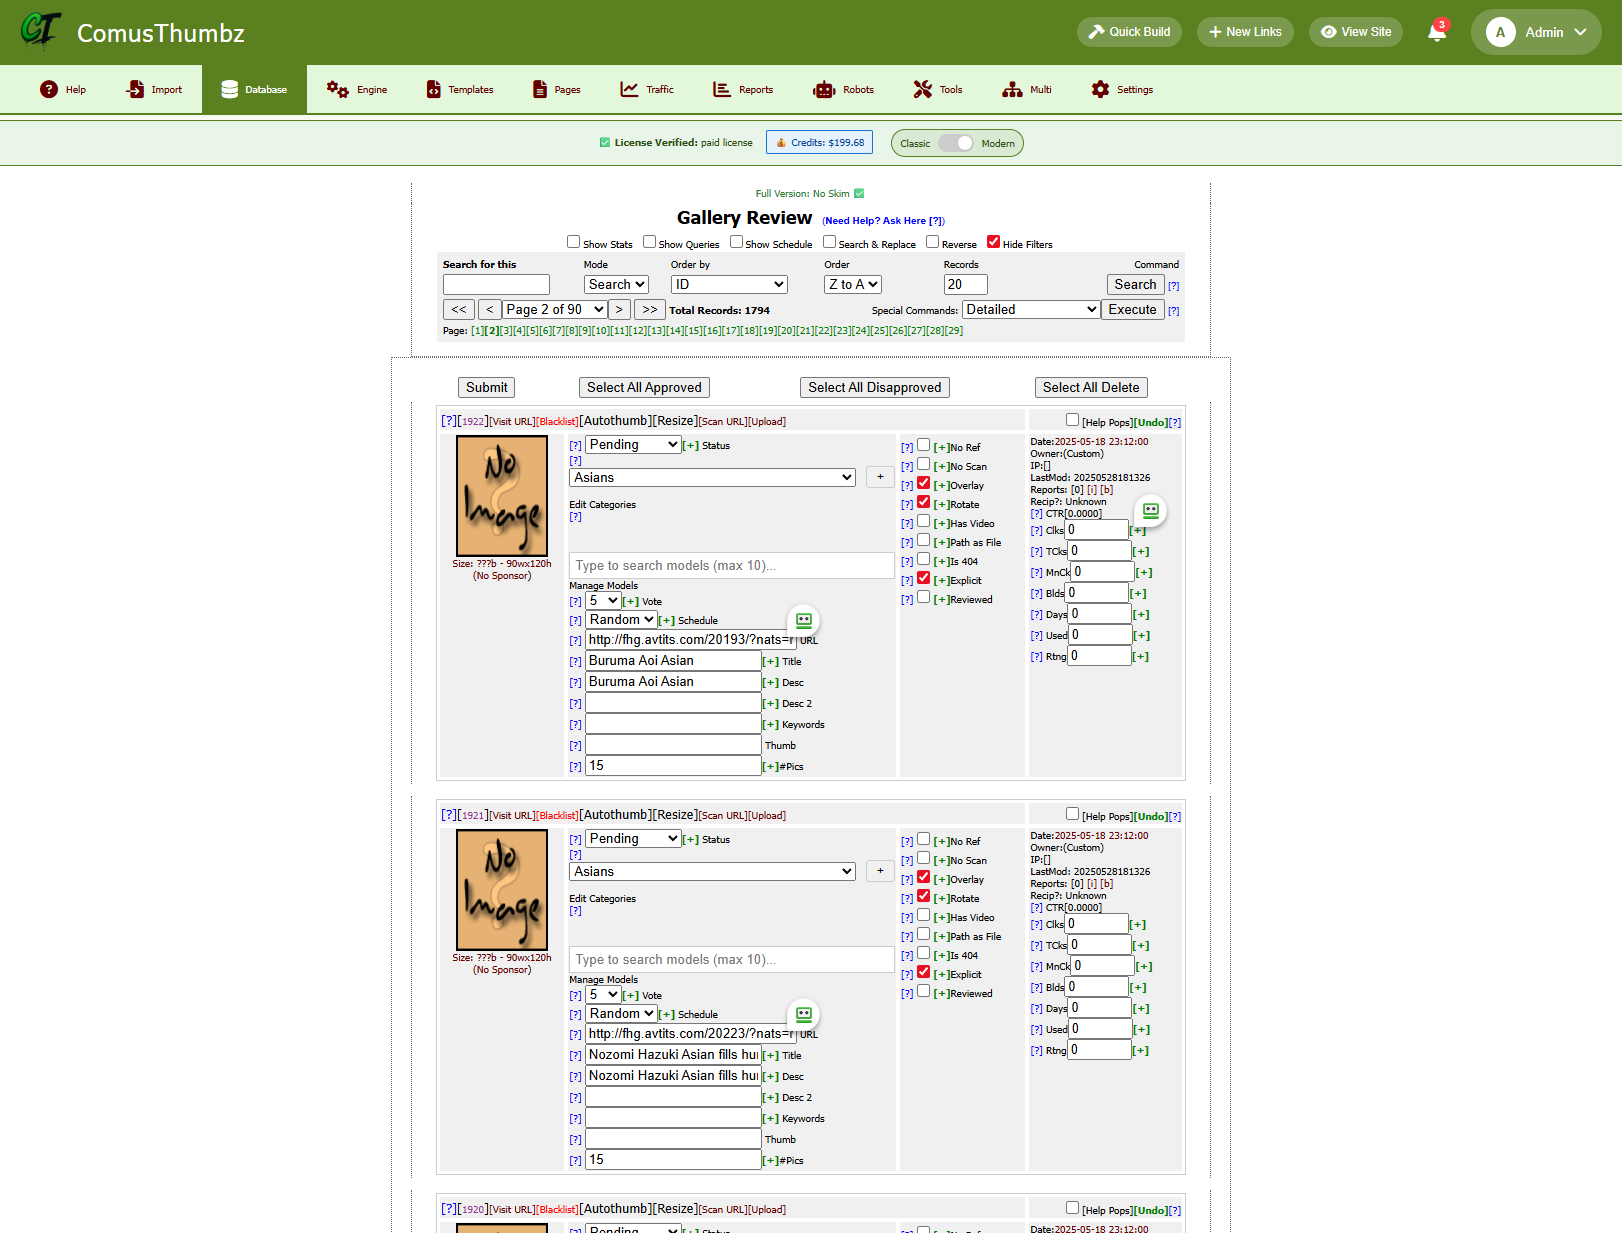The height and width of the screenshot is (1233, 1622).
Task: Open the Robots section icon
Action: point(823,89)
